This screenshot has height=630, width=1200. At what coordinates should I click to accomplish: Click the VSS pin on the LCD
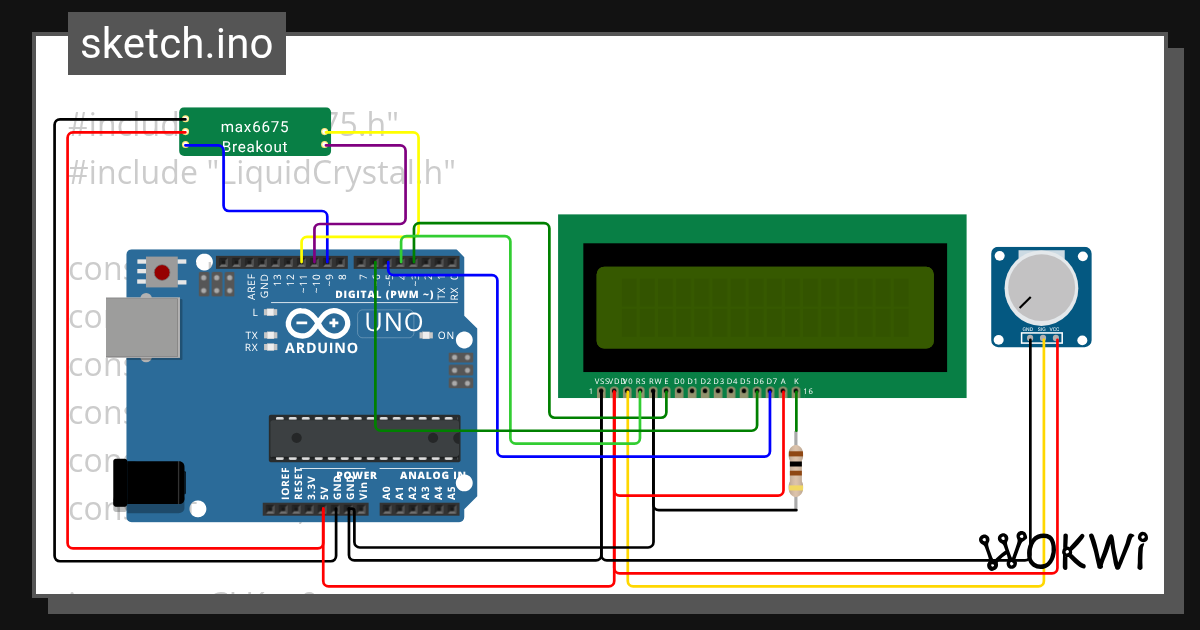[x=601, y=392]
